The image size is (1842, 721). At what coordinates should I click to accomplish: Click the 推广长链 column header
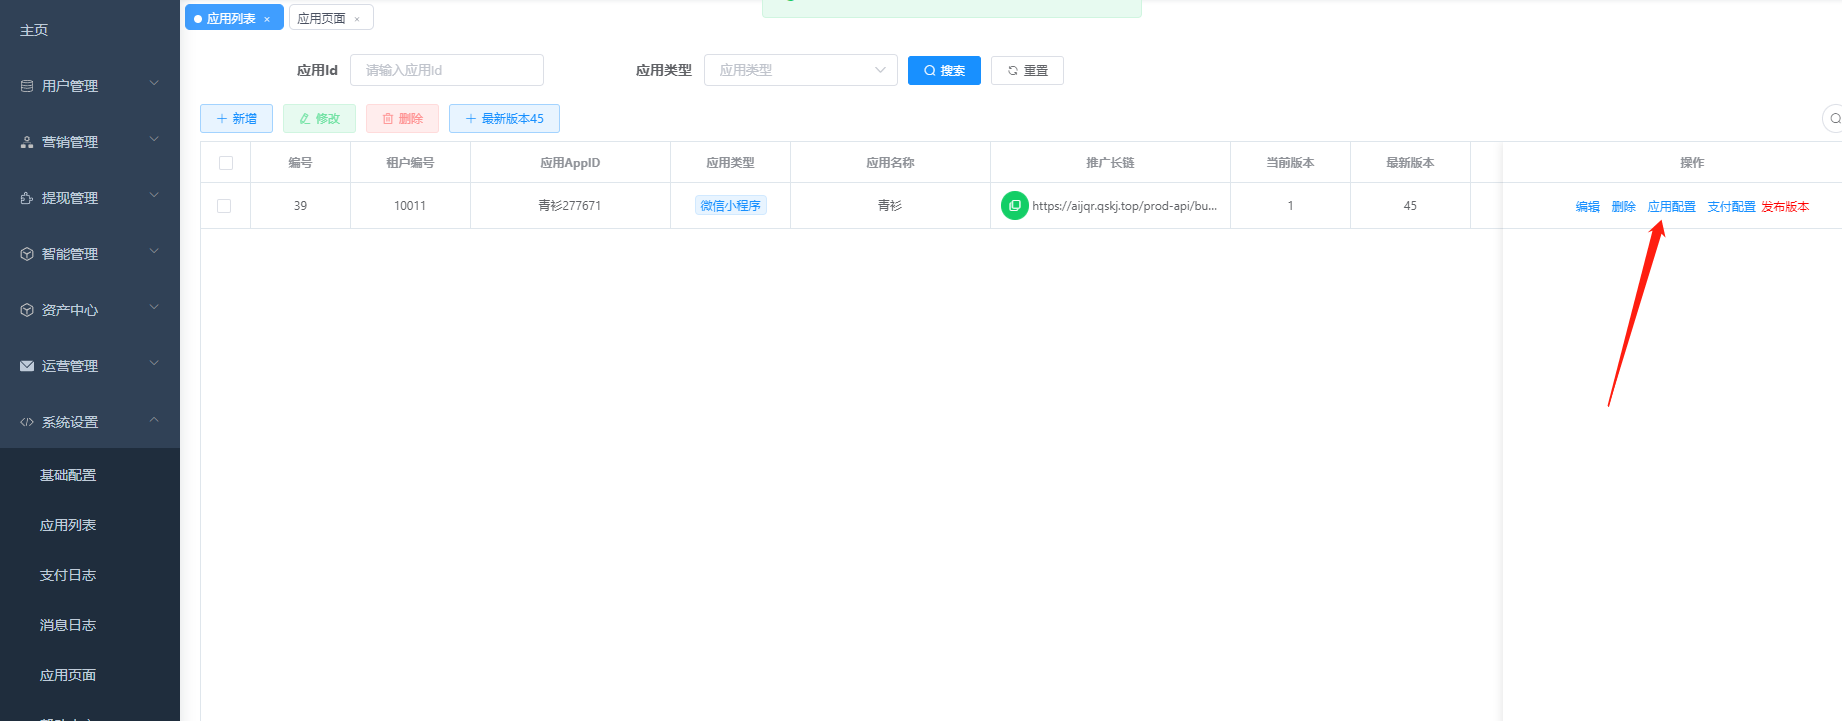pos(1110,163)
